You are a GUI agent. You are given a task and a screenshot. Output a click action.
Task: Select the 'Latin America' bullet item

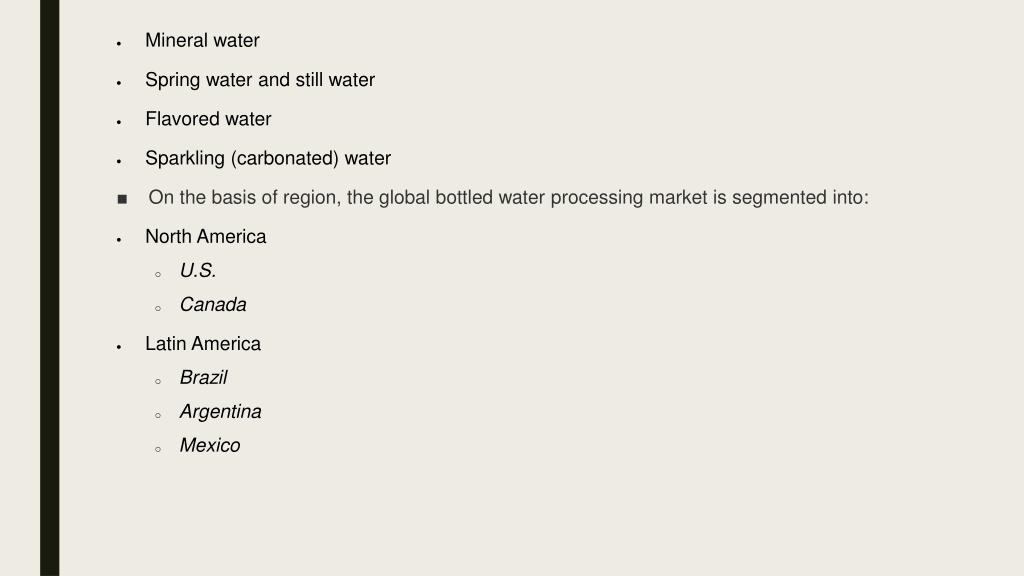coord(203,344)
